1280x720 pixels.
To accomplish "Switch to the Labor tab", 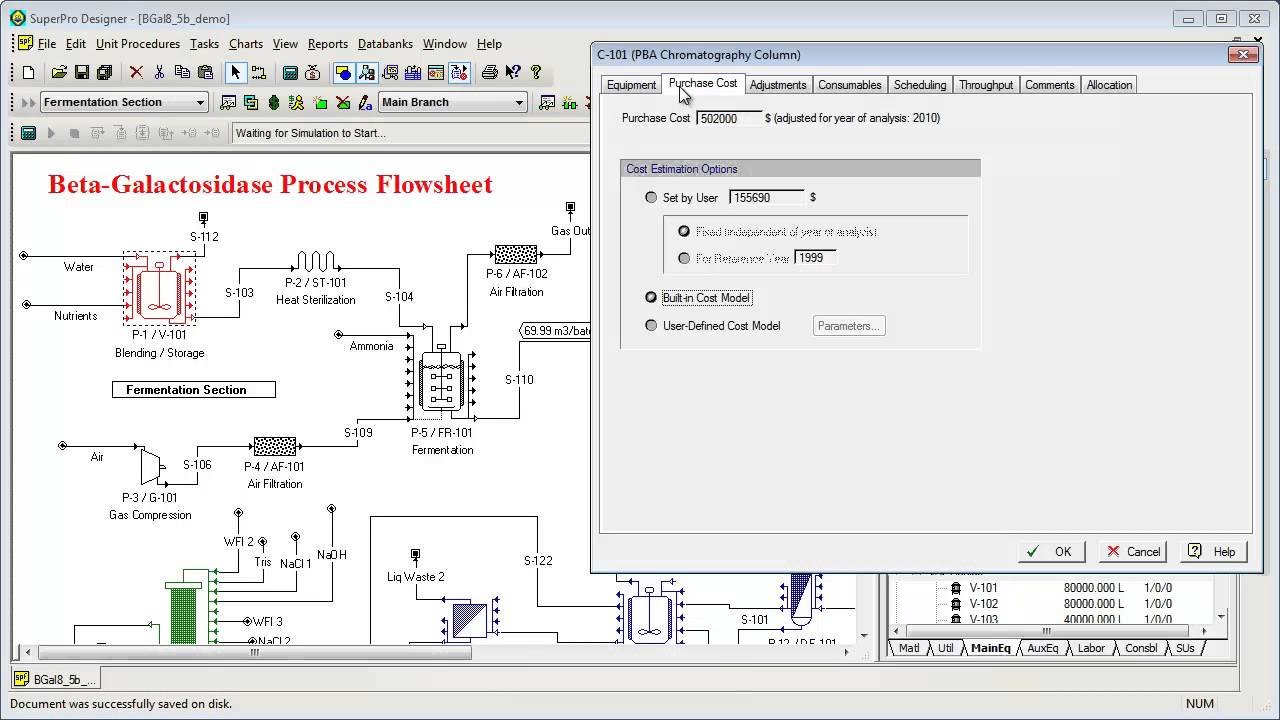I will [x=1091, y=648].
